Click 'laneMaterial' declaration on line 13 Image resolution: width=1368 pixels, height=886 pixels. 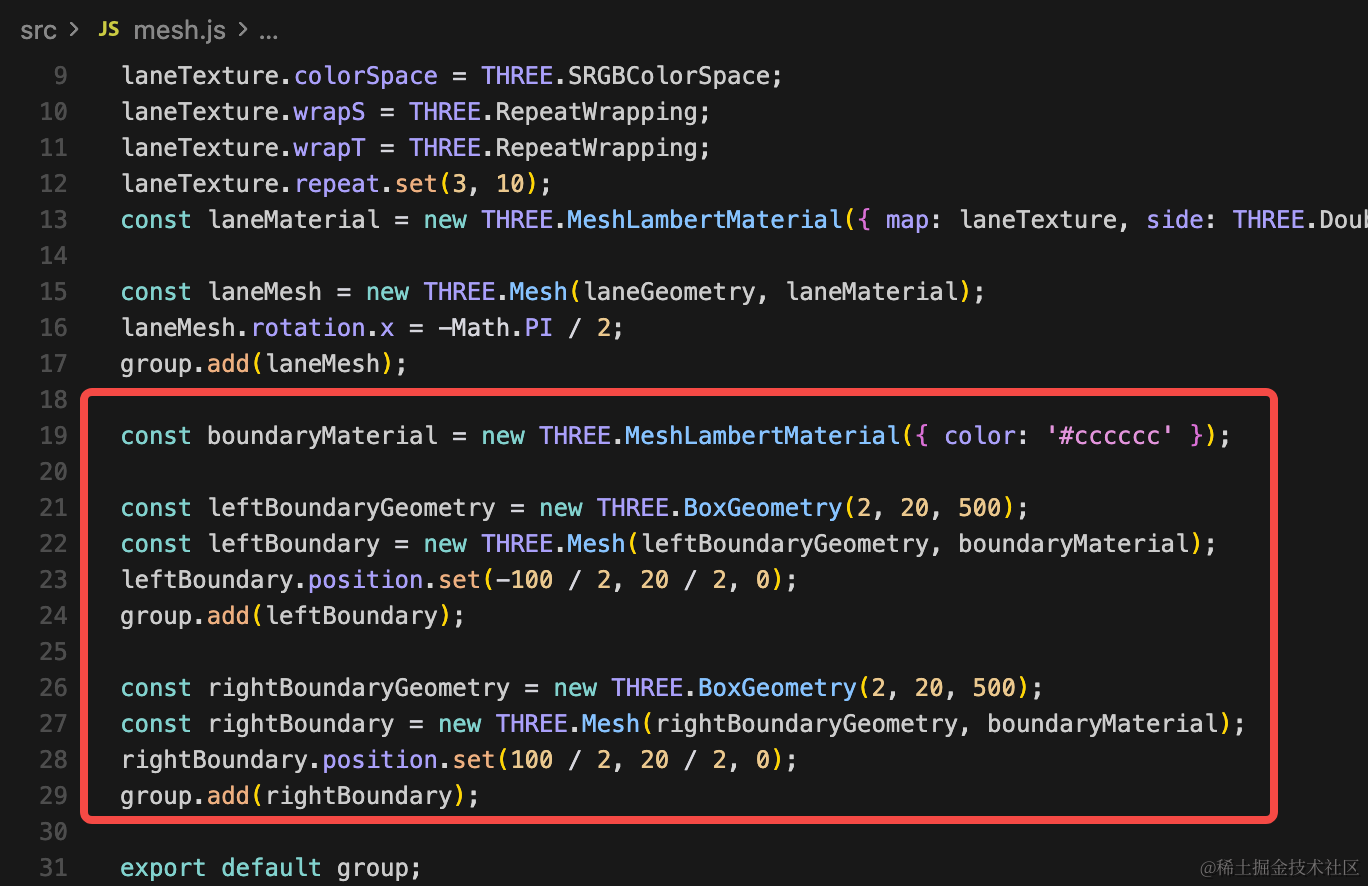pyautogui.click(x=293, y=220)
